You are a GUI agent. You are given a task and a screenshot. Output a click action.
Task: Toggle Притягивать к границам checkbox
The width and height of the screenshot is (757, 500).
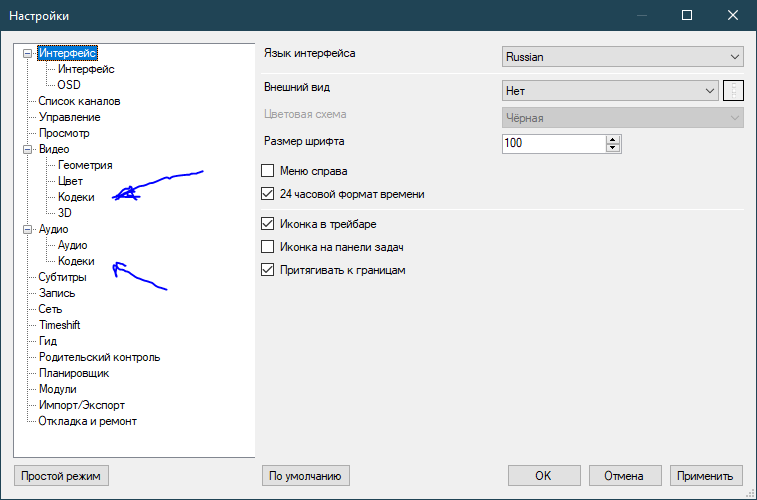coord(267,270)
